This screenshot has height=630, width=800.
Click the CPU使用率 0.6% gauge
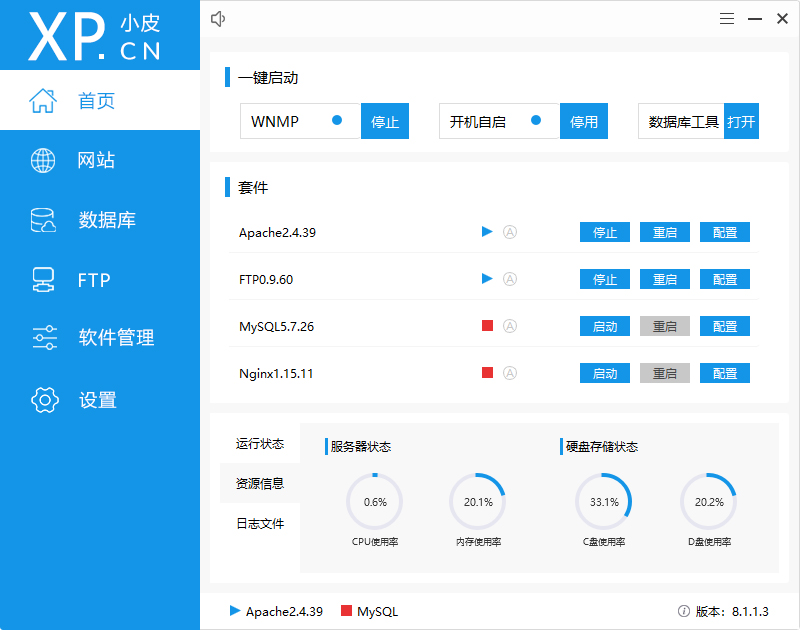tap(375, 501)
